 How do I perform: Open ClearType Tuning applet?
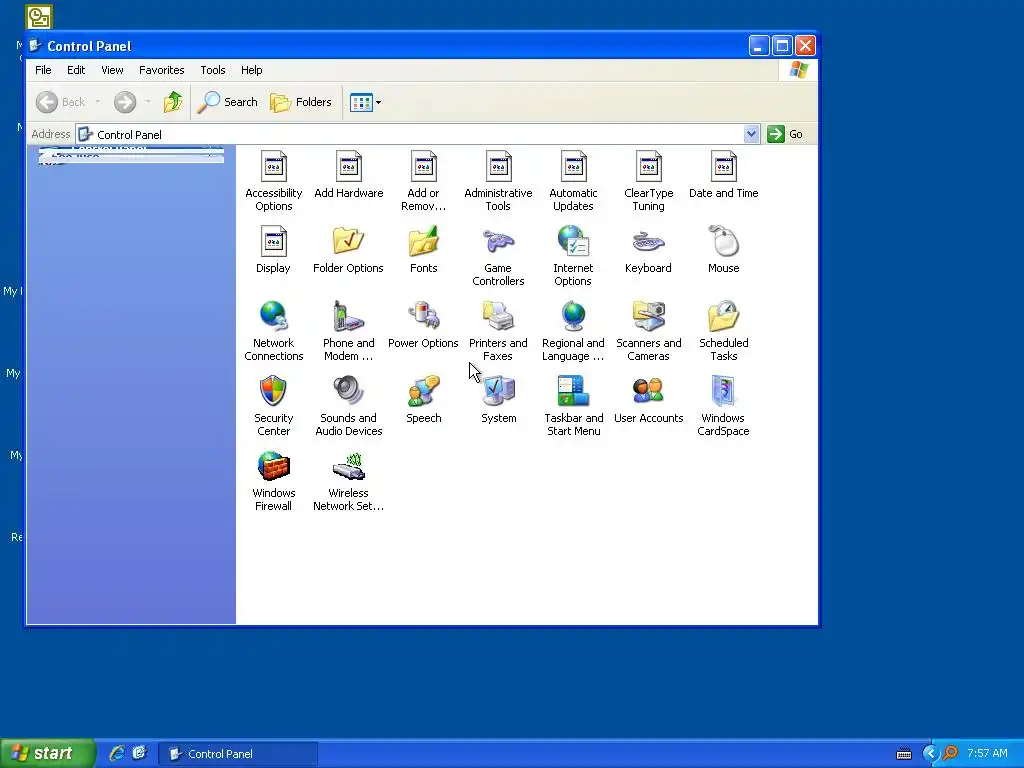(648, 168)
